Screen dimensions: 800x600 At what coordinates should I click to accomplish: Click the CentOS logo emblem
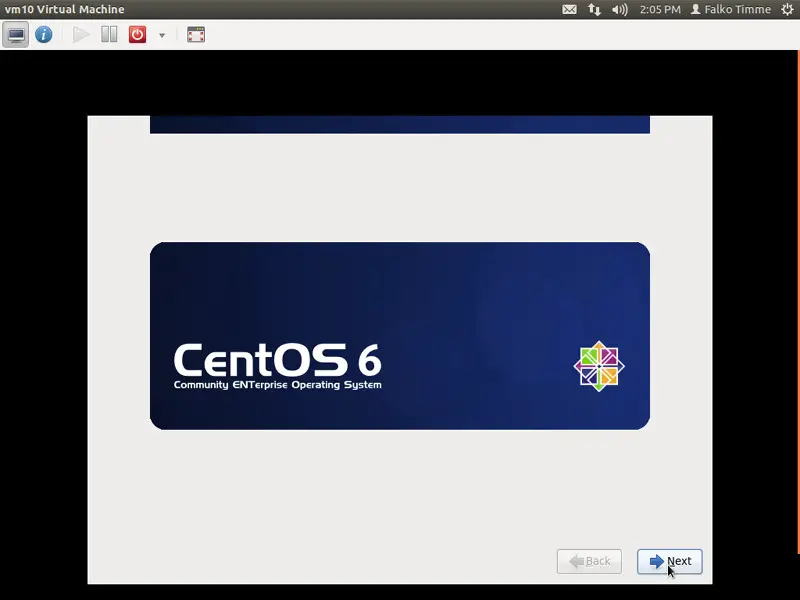[599, 366]
